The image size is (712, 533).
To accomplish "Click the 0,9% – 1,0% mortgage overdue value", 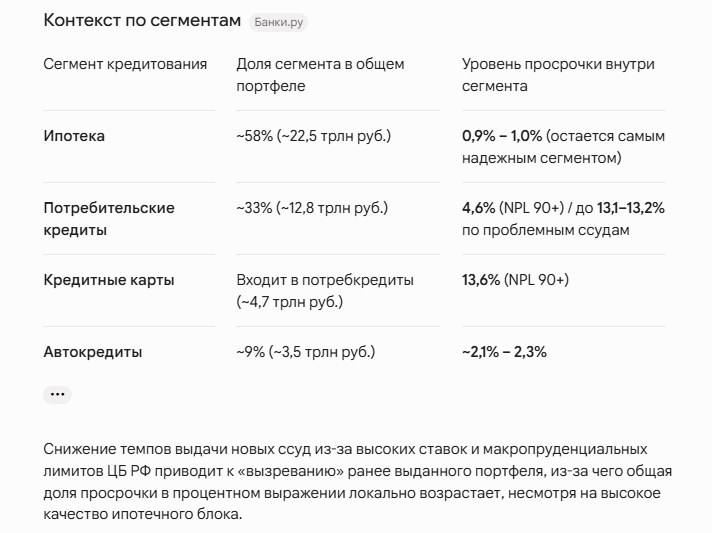I will [502, 136].
